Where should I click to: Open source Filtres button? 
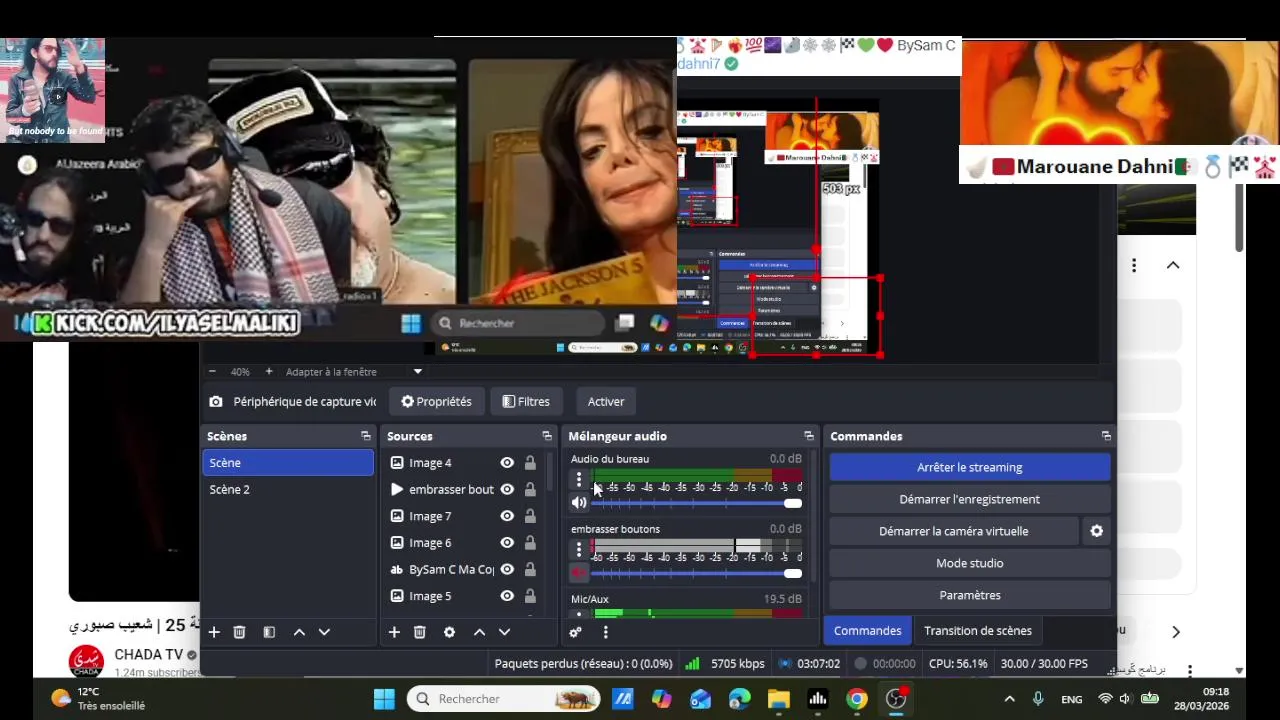pyautogui.click(x=526, y=401)
